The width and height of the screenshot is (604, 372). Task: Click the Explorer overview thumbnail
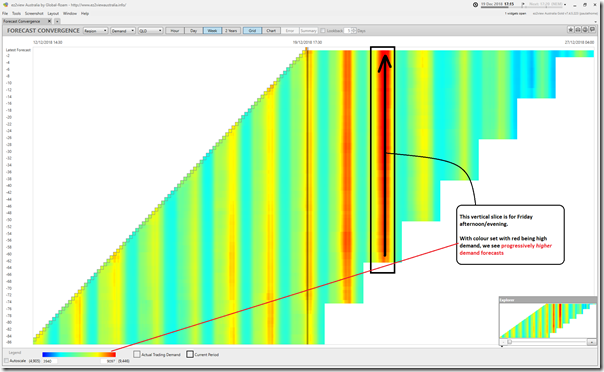[x=548, y=321]
